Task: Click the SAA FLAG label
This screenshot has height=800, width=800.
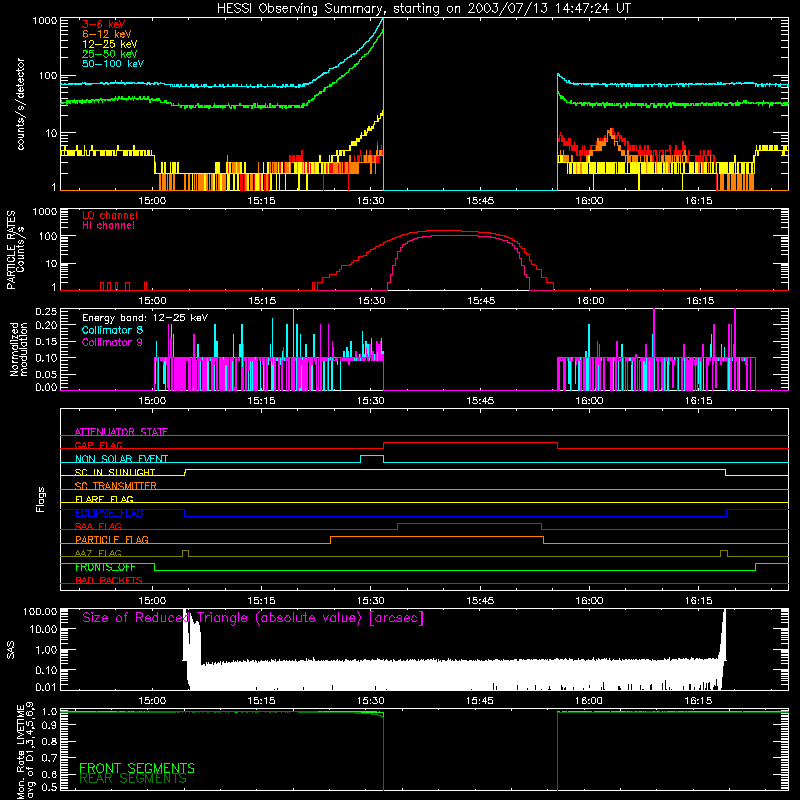Action: pos(98,527)
